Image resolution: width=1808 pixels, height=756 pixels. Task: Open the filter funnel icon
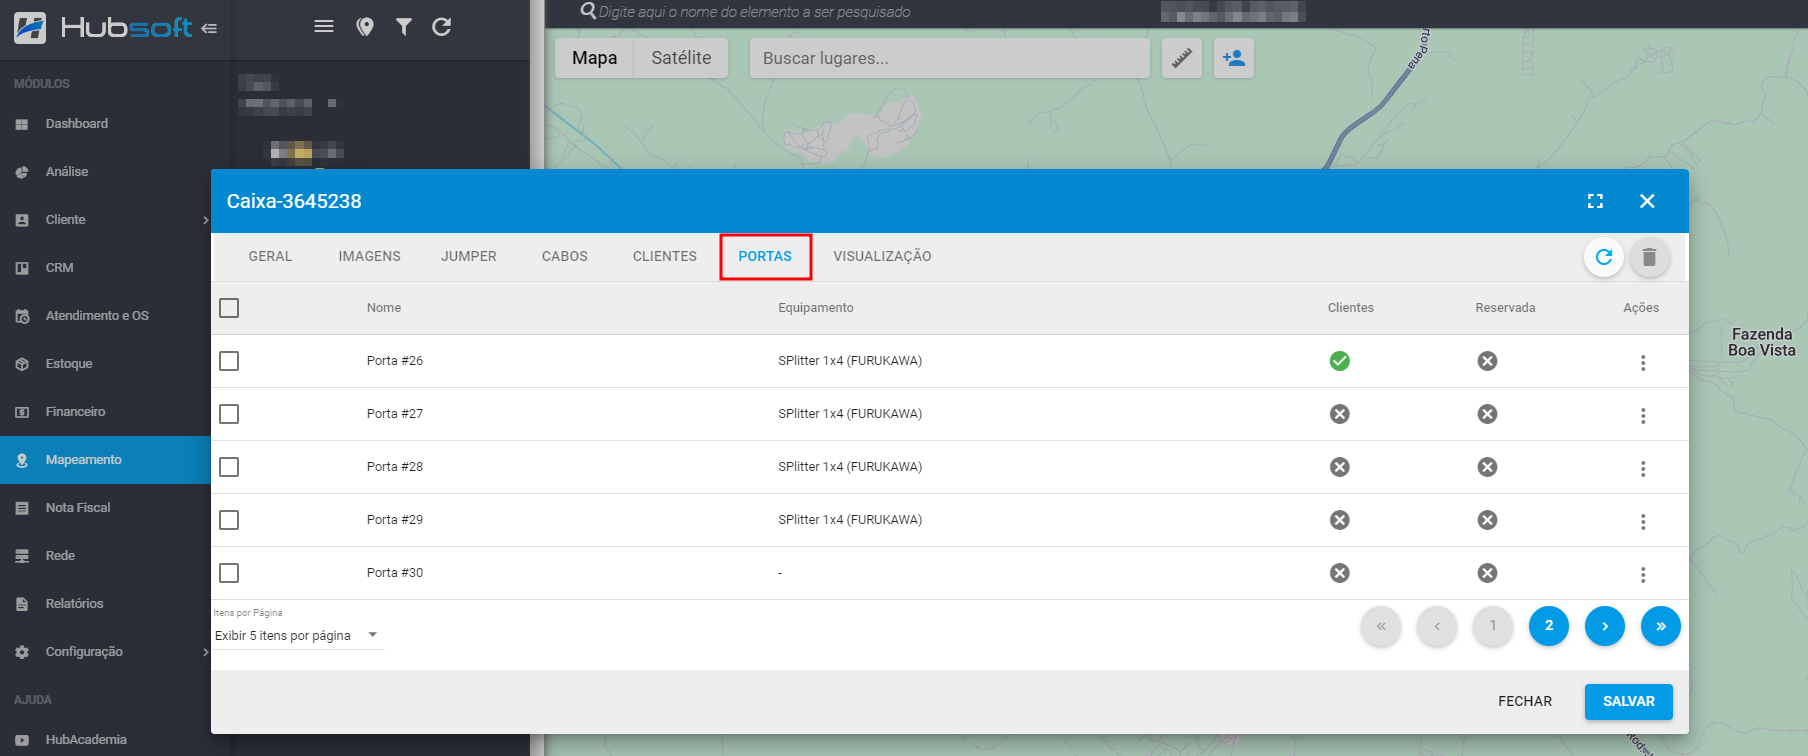[x=404, y=27]
